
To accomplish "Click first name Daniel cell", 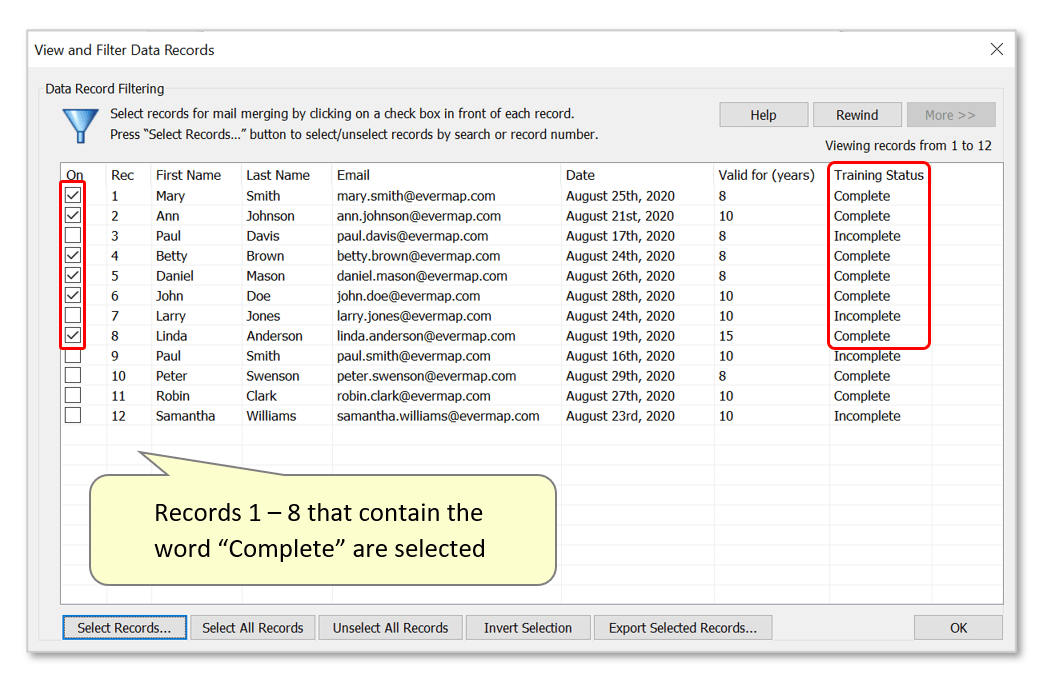I will pos(175,276).
